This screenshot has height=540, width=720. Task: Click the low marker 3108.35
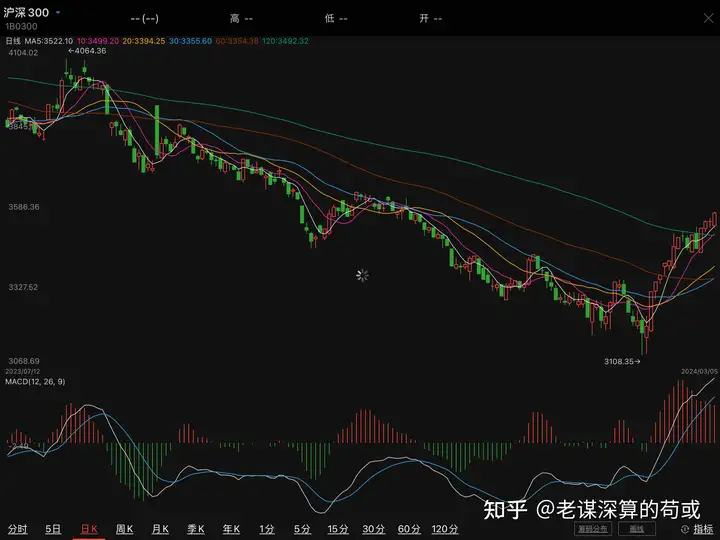pyautogui.click(x=622, y=361)
